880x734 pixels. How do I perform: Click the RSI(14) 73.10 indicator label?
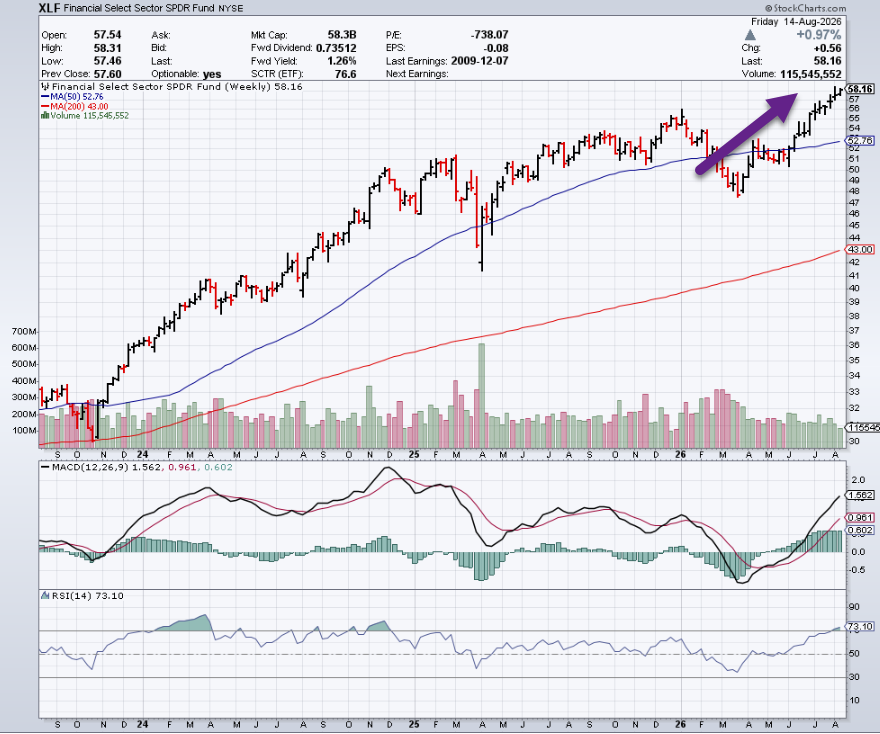click(88, 595)
